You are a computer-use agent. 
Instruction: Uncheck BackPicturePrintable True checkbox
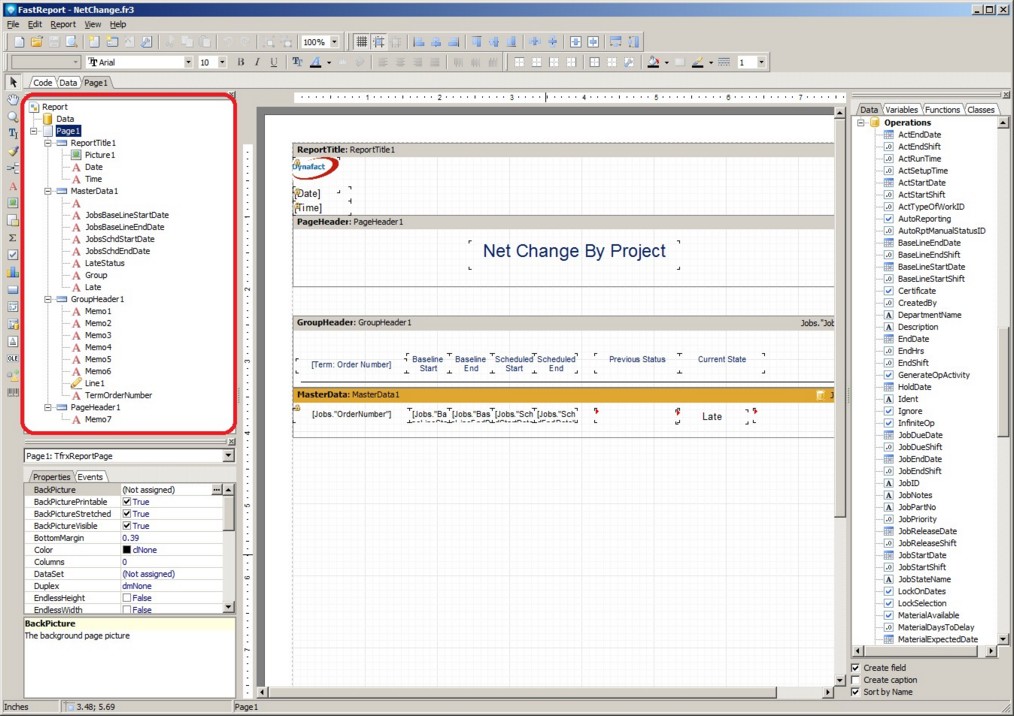(127, 502)
